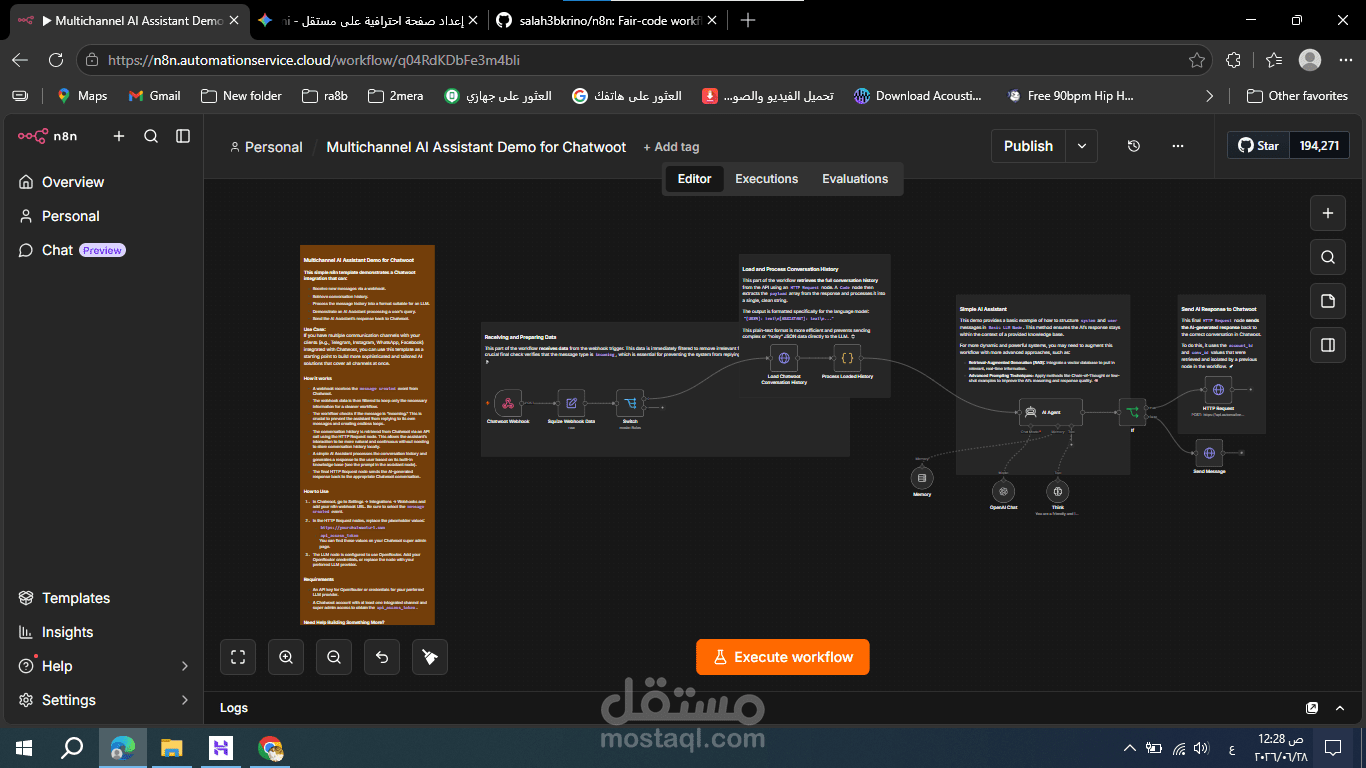Select the HTTP Request node
This screenshot has height=768, width=1366.
click(1218, 389)
